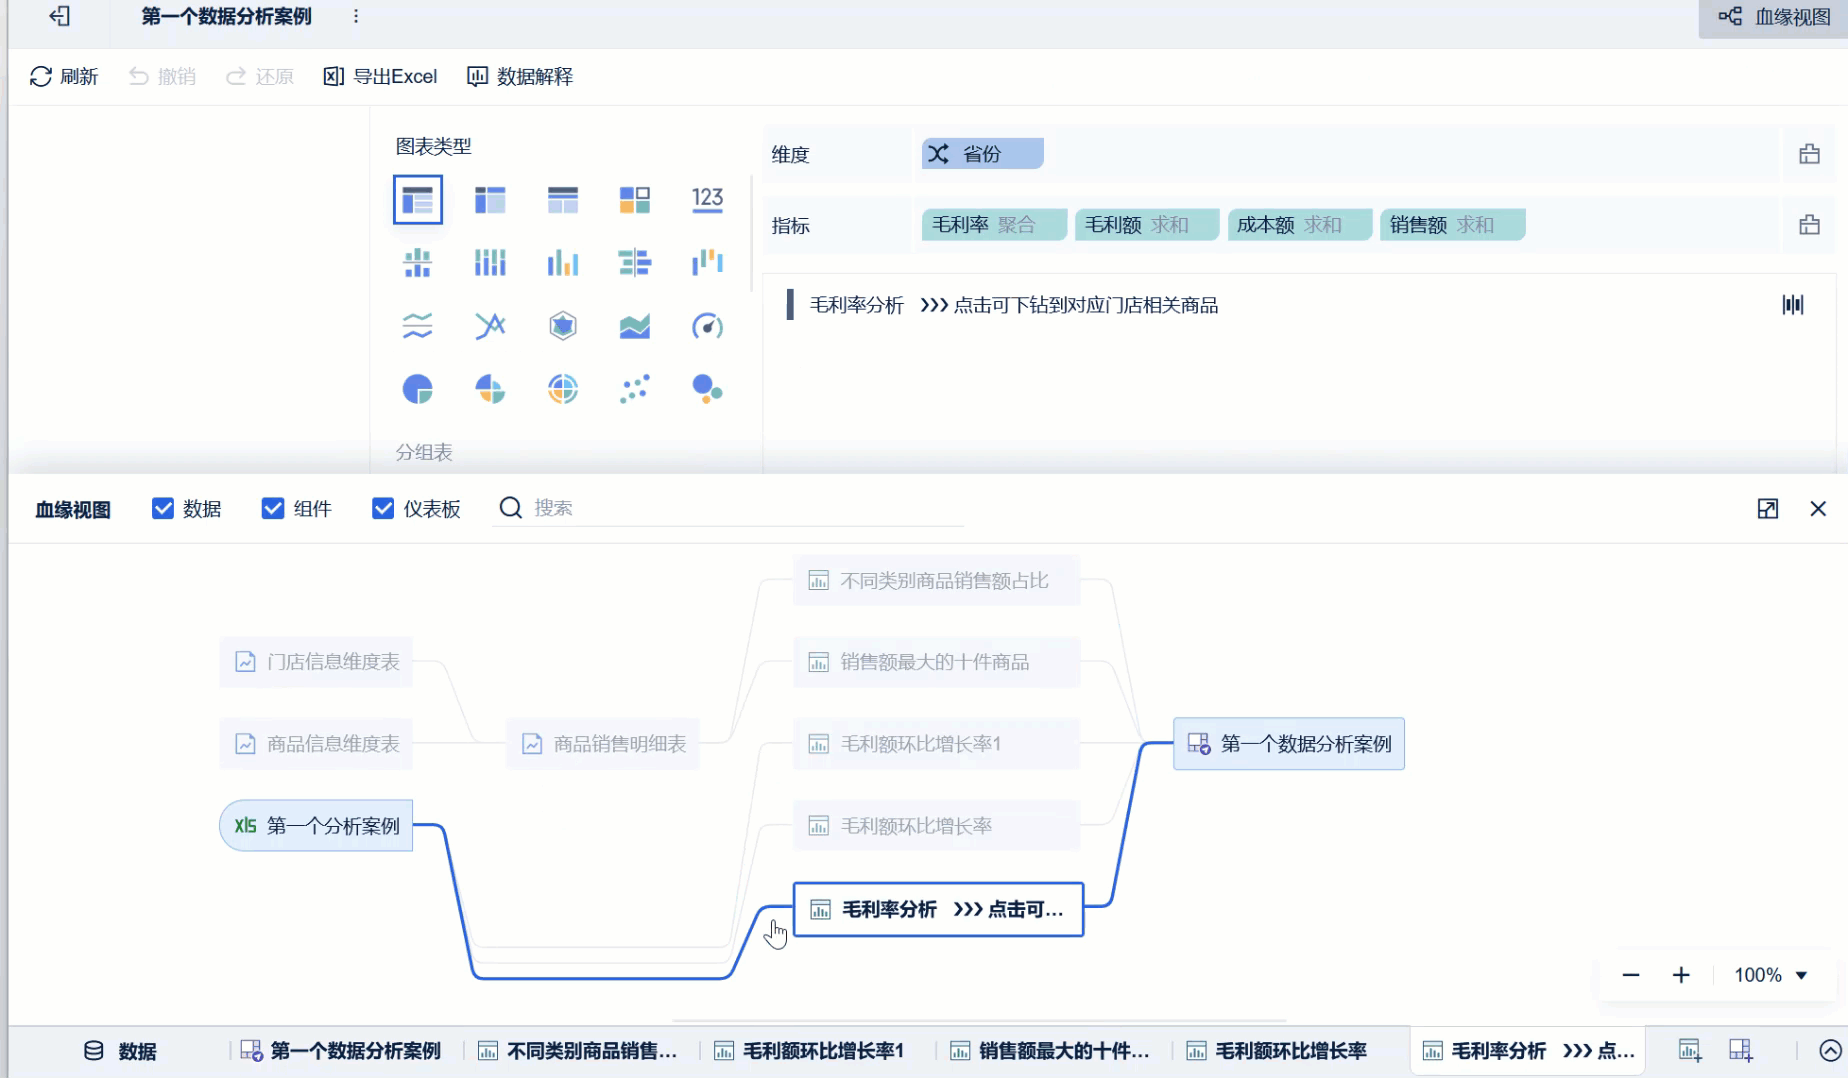Toggle the 数据 checkbox in lineage view

pos(163,509)
